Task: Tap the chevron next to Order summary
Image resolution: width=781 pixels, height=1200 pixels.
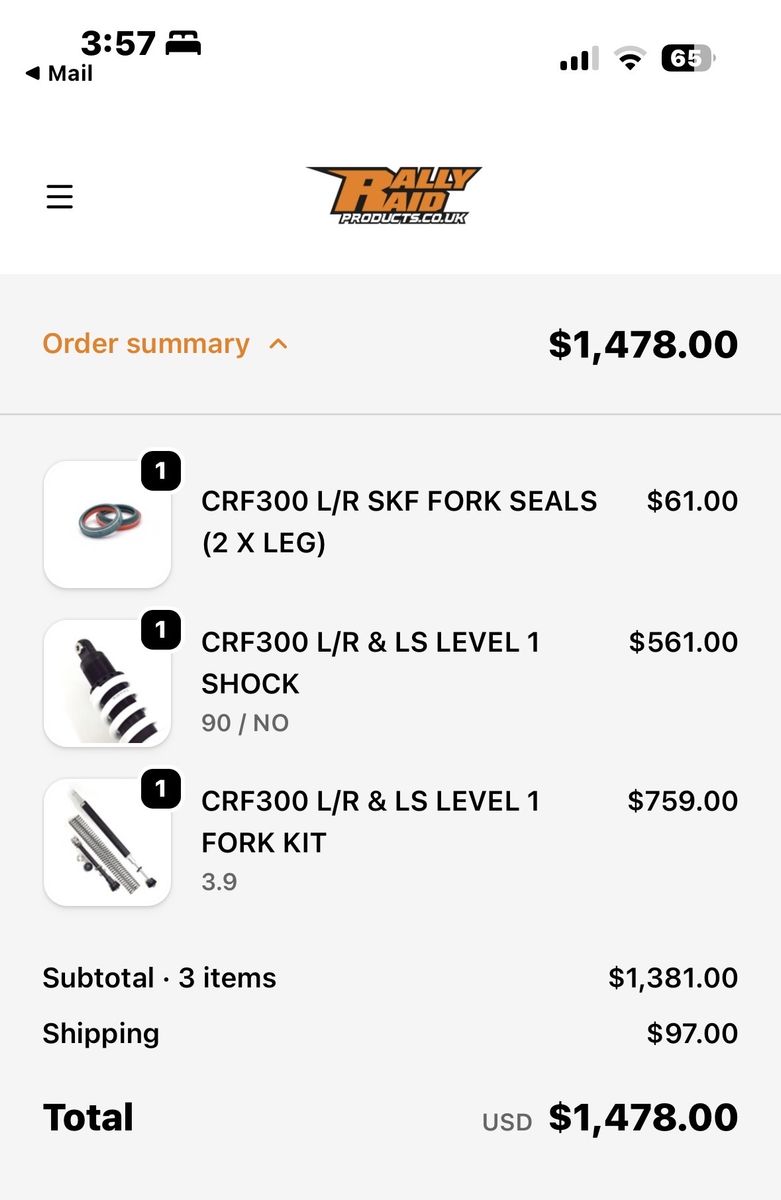Action: tap(279, 344)
